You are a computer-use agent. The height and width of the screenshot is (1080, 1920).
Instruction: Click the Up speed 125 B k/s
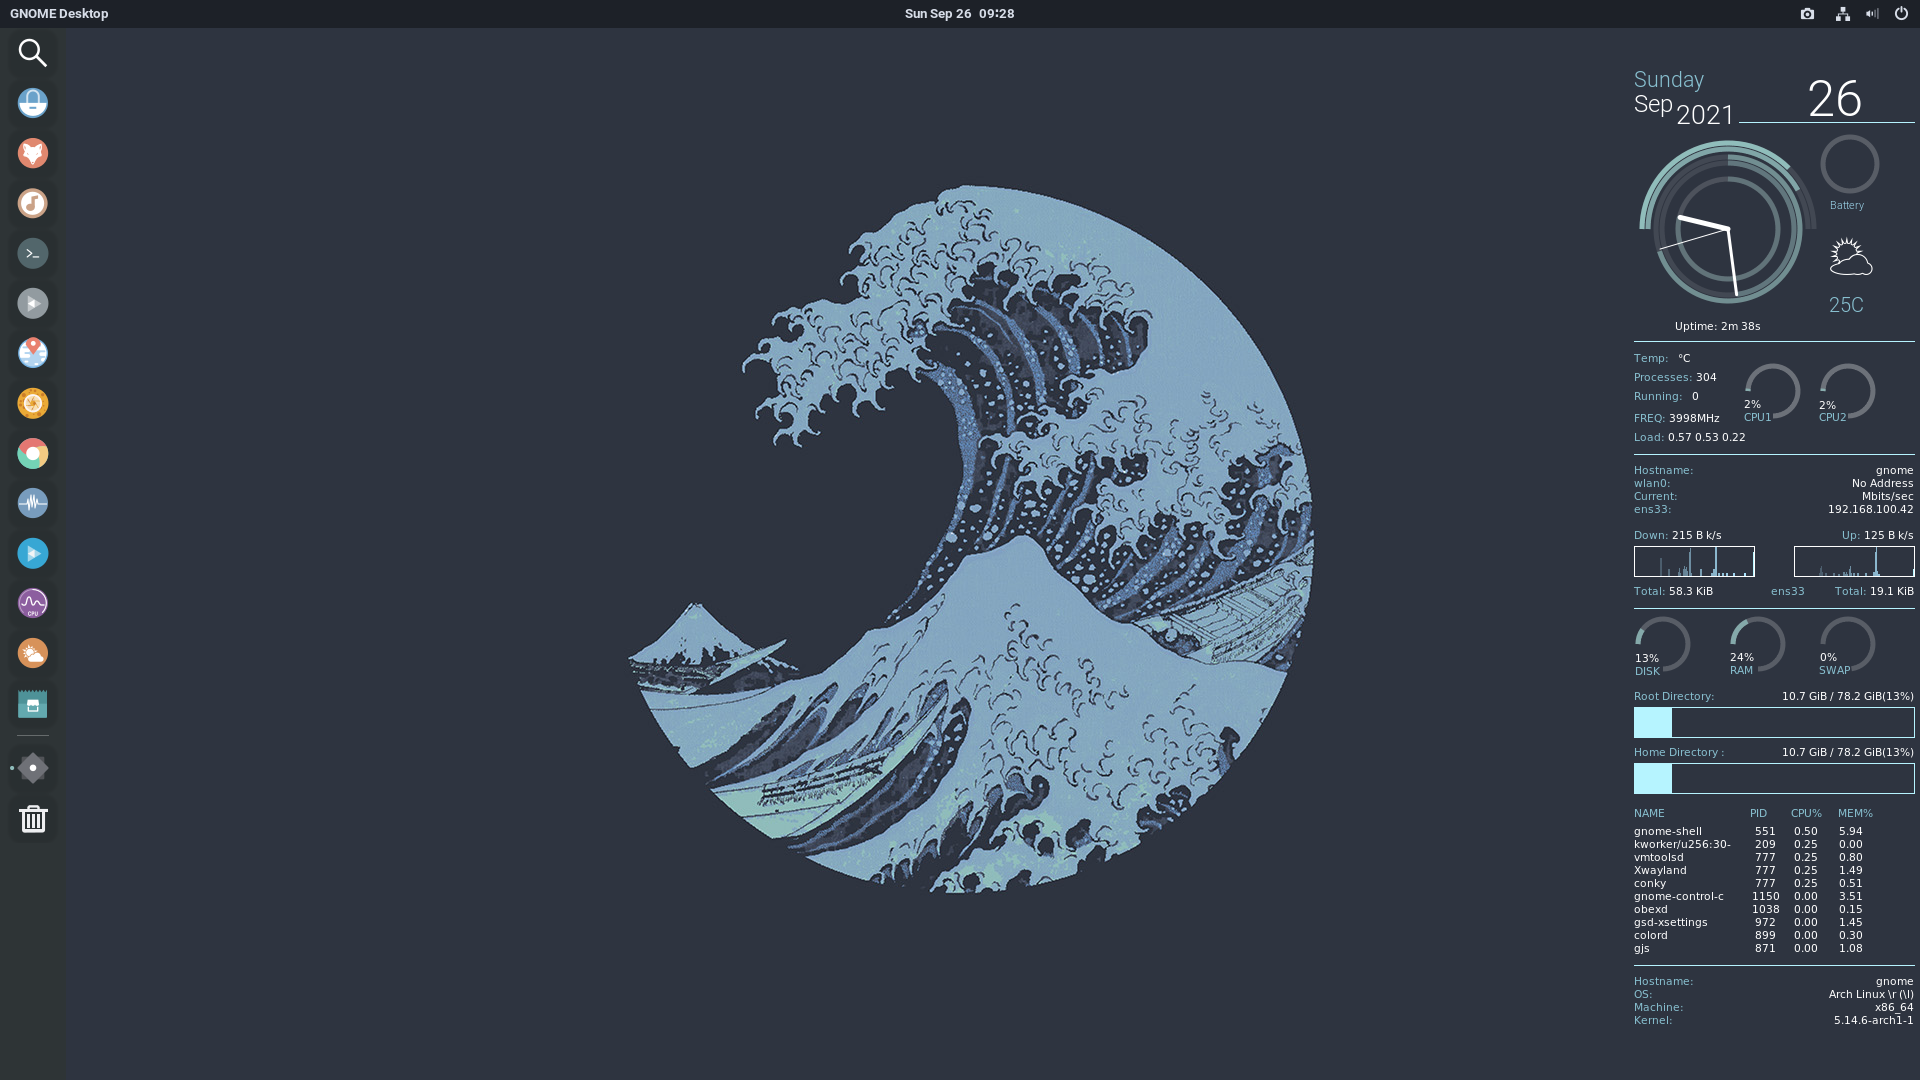[x=1888, y=535]
